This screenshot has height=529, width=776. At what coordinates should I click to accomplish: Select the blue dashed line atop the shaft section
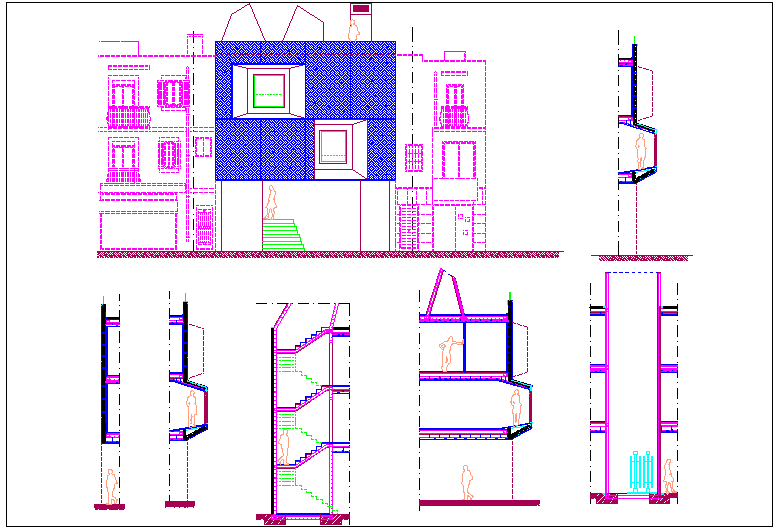coord(633,273)
